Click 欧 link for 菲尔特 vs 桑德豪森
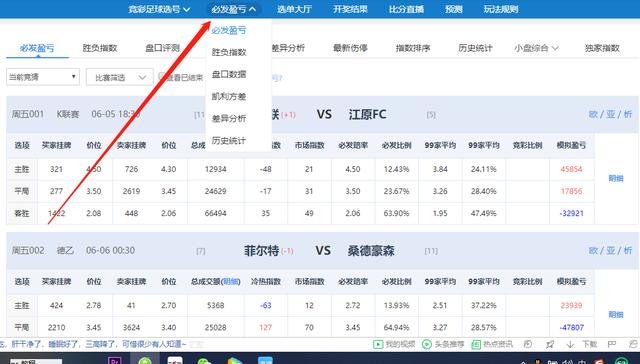 click(x=593, y=251)
